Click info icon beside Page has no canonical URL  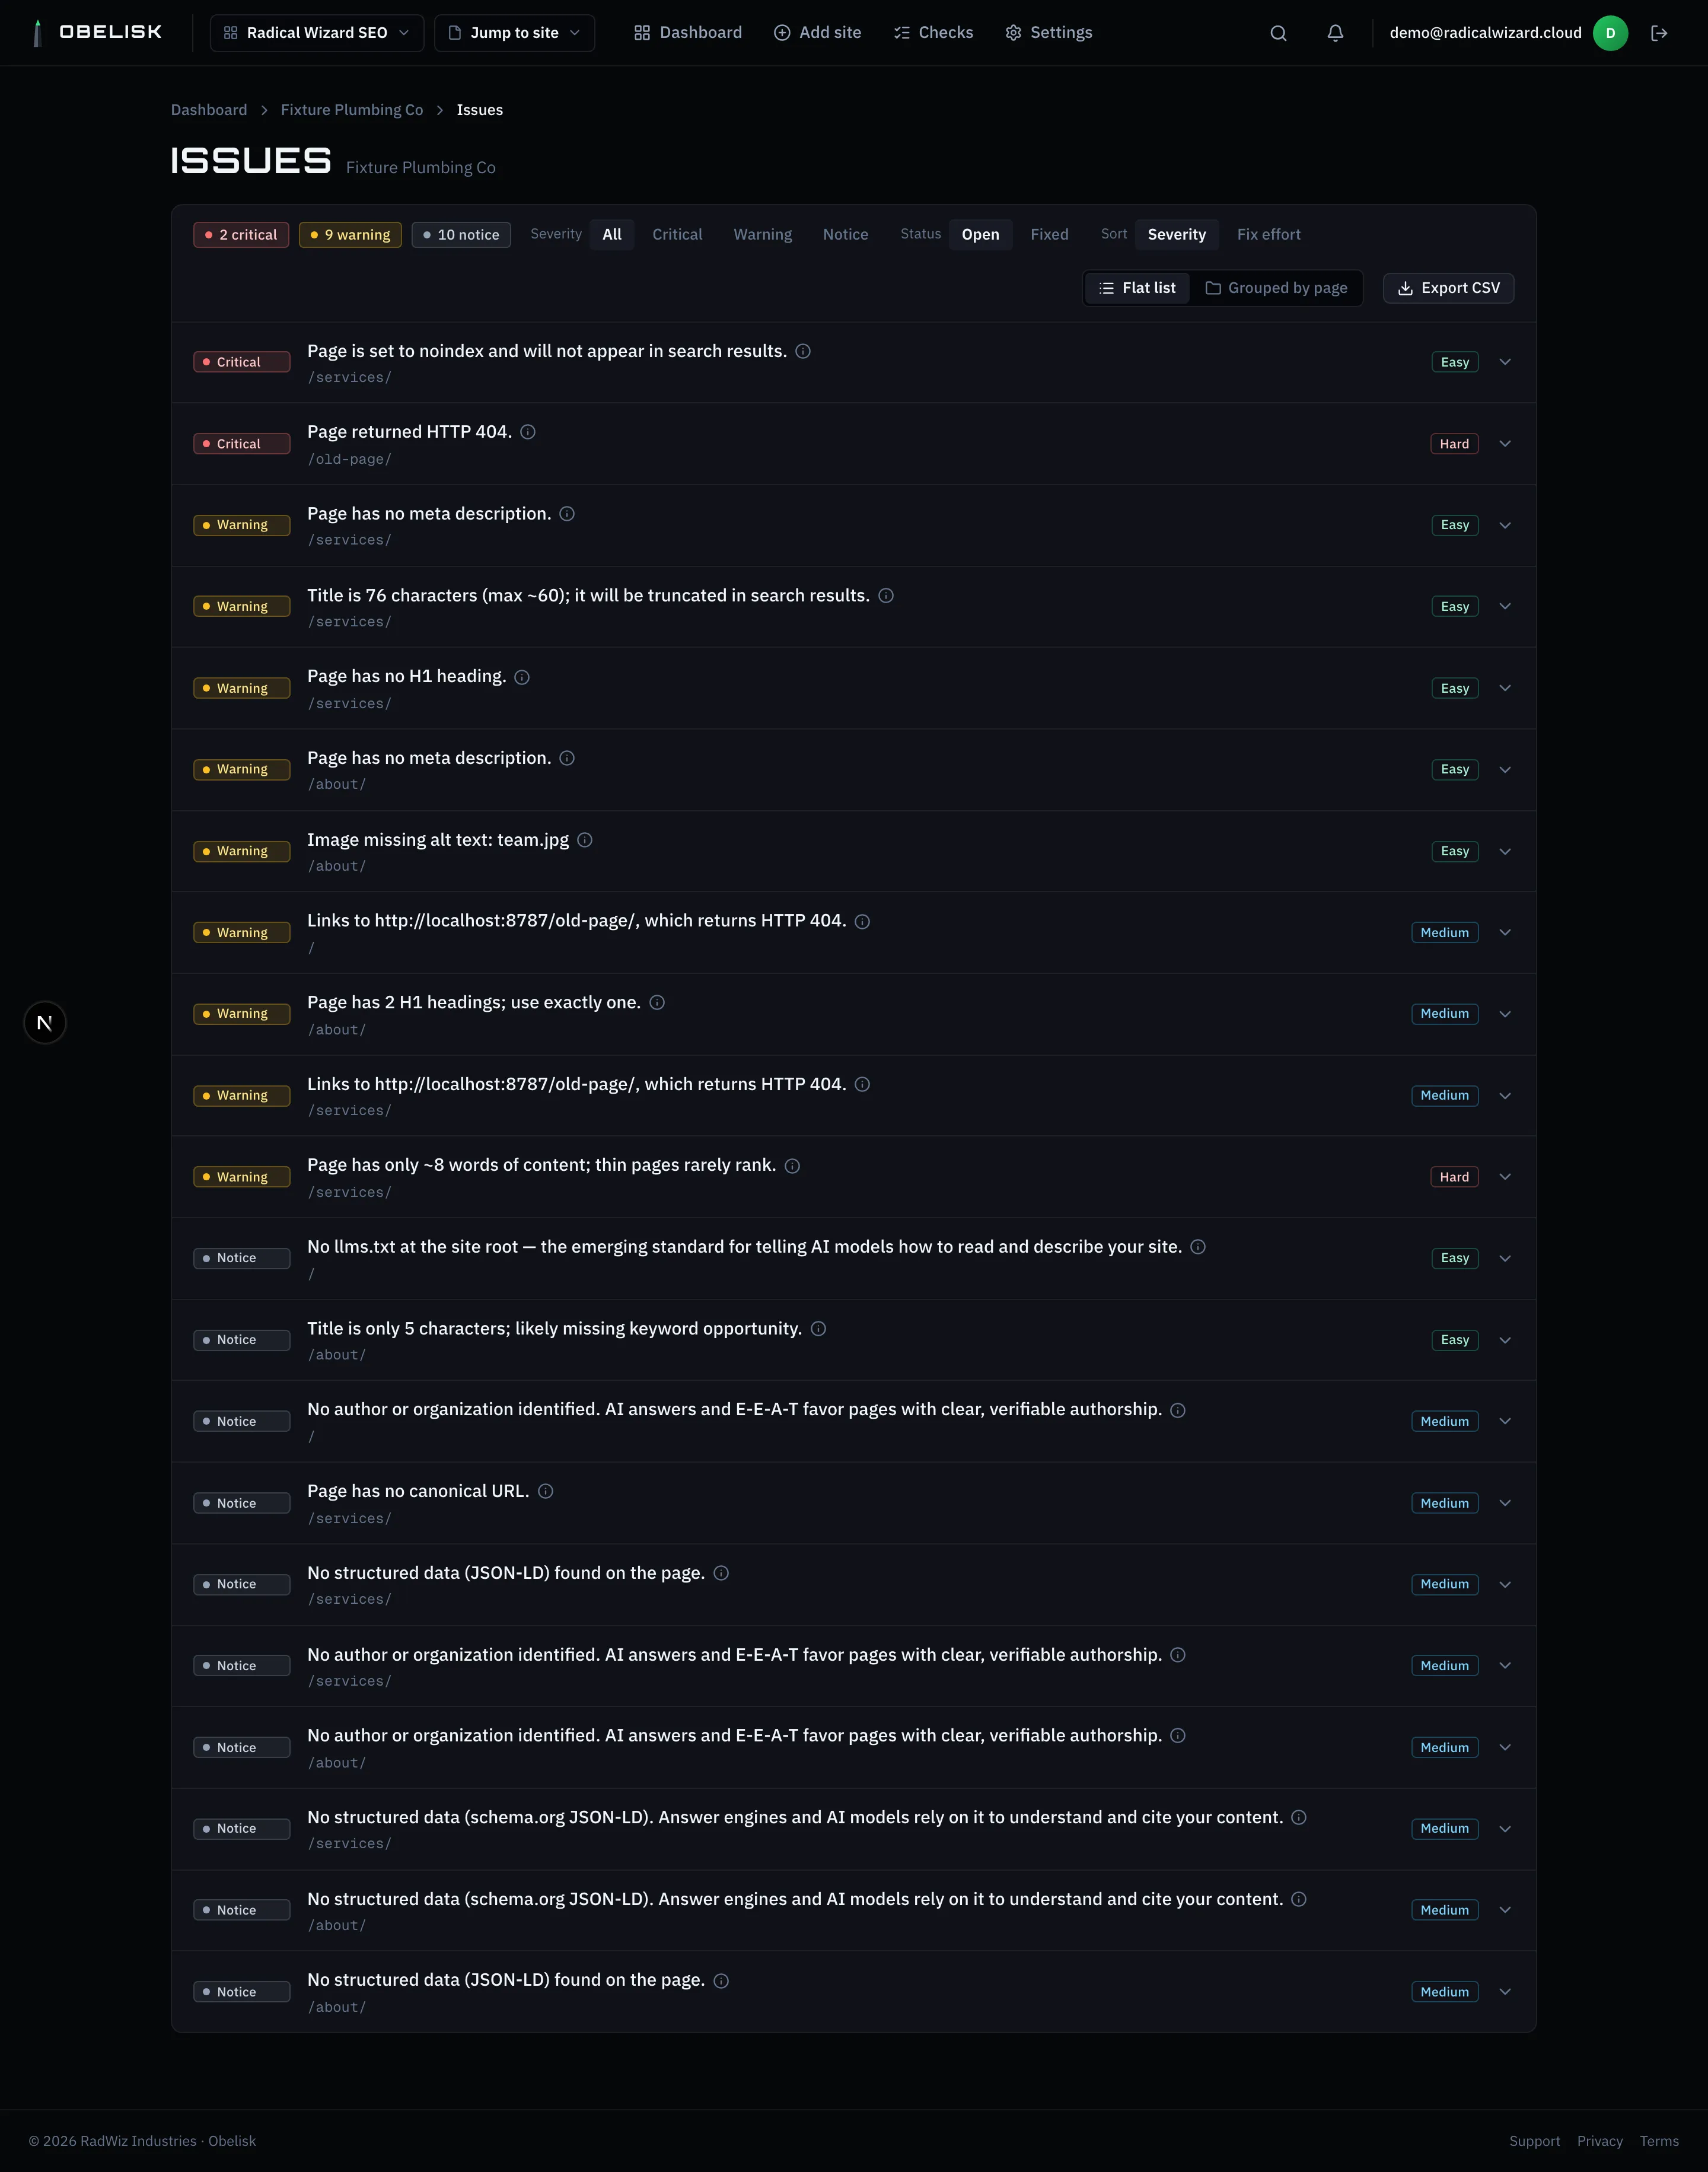(546, 1491)
